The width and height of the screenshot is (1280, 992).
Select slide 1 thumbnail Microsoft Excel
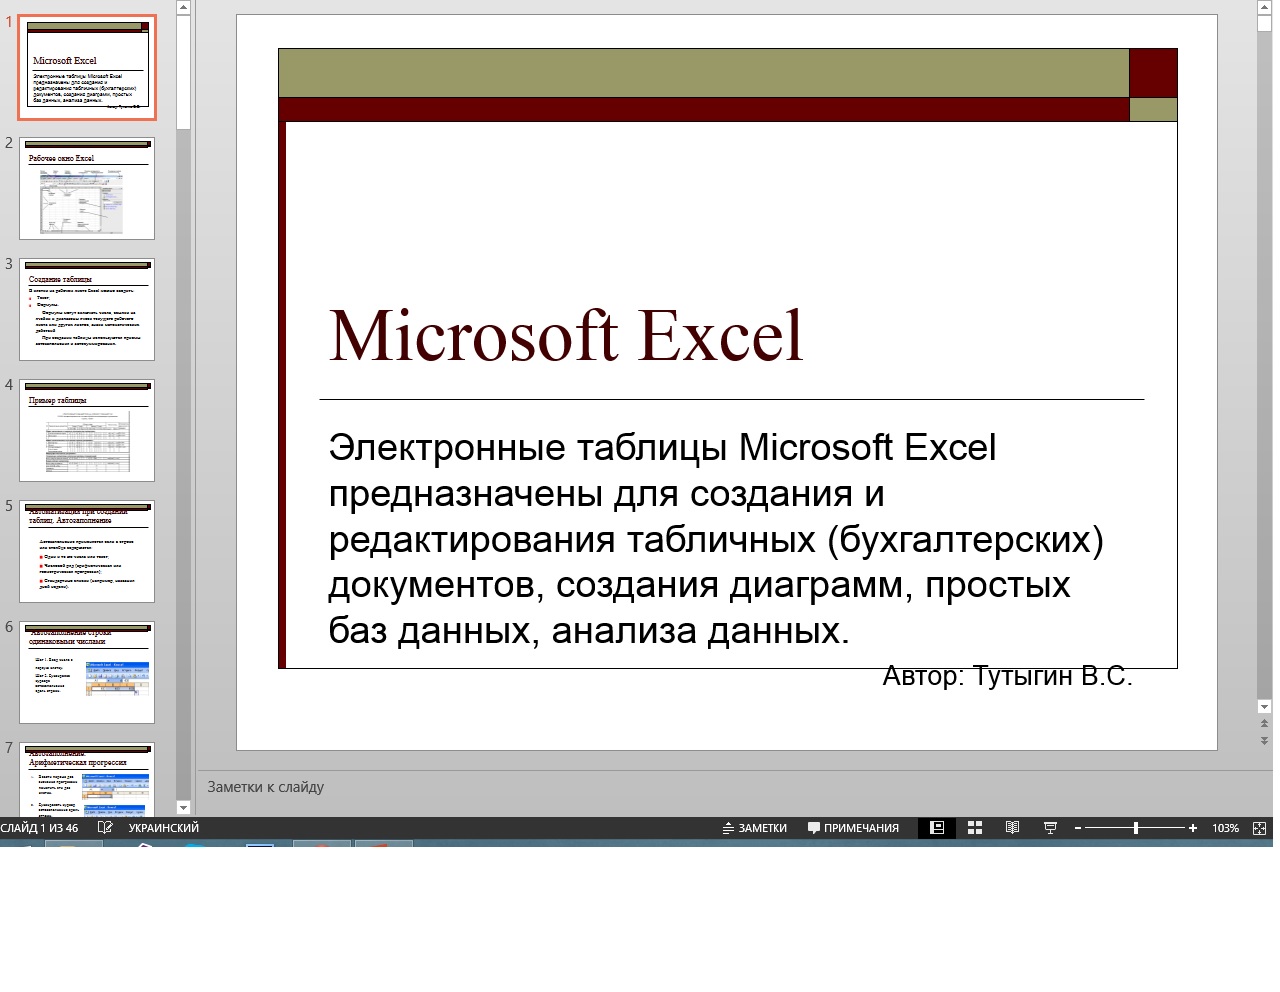pyautogui.click(x=87, y=68)
